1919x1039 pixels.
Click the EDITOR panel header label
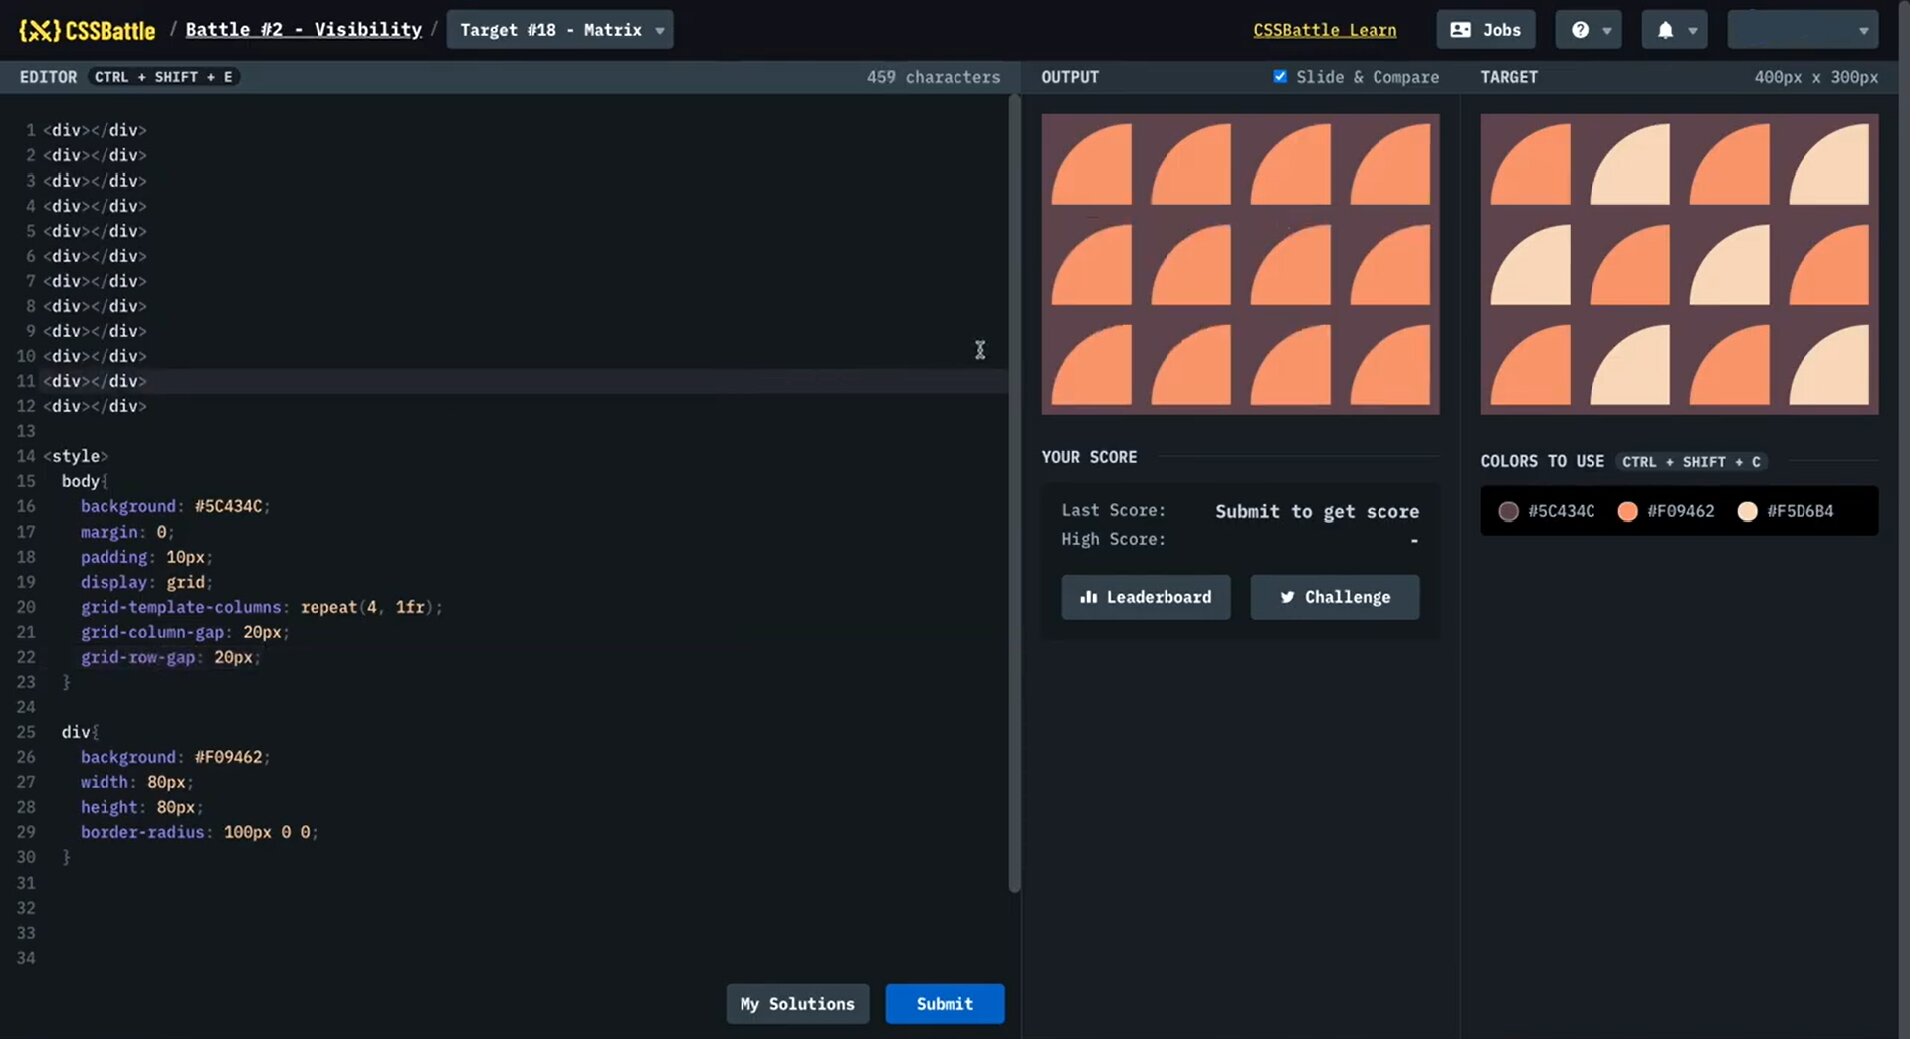click(x=48, y=77)
